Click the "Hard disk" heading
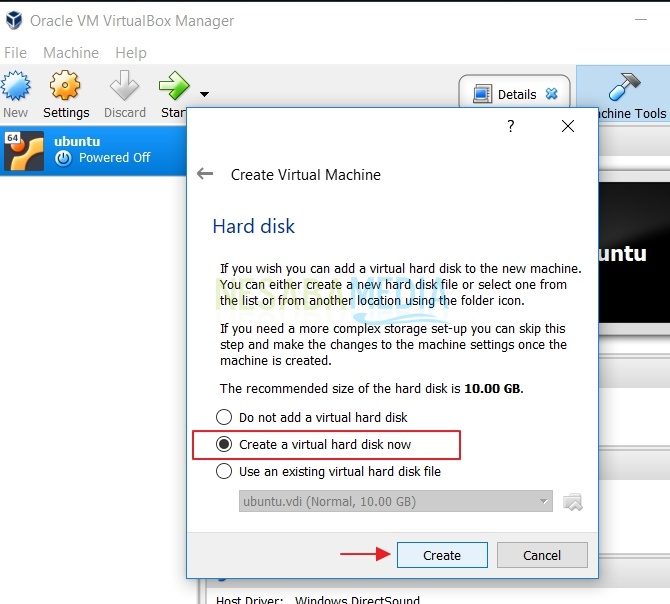 pyautogui.click(x=254, y=226)
